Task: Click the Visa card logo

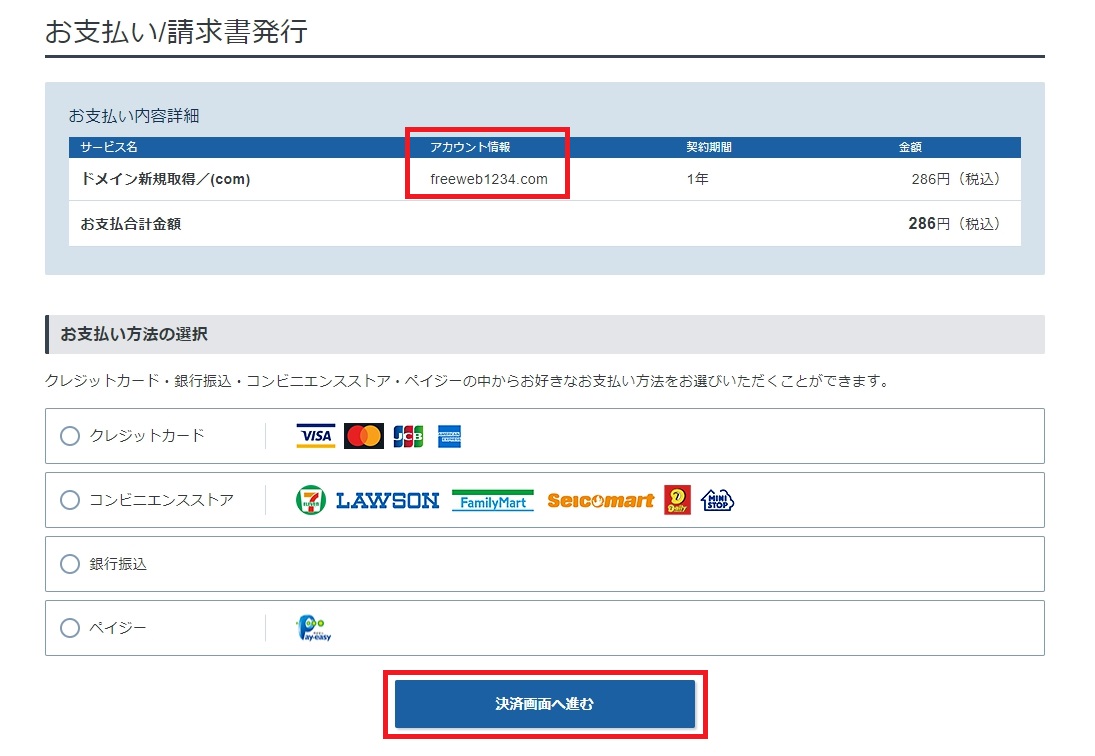Action: (x=315, y=436)
